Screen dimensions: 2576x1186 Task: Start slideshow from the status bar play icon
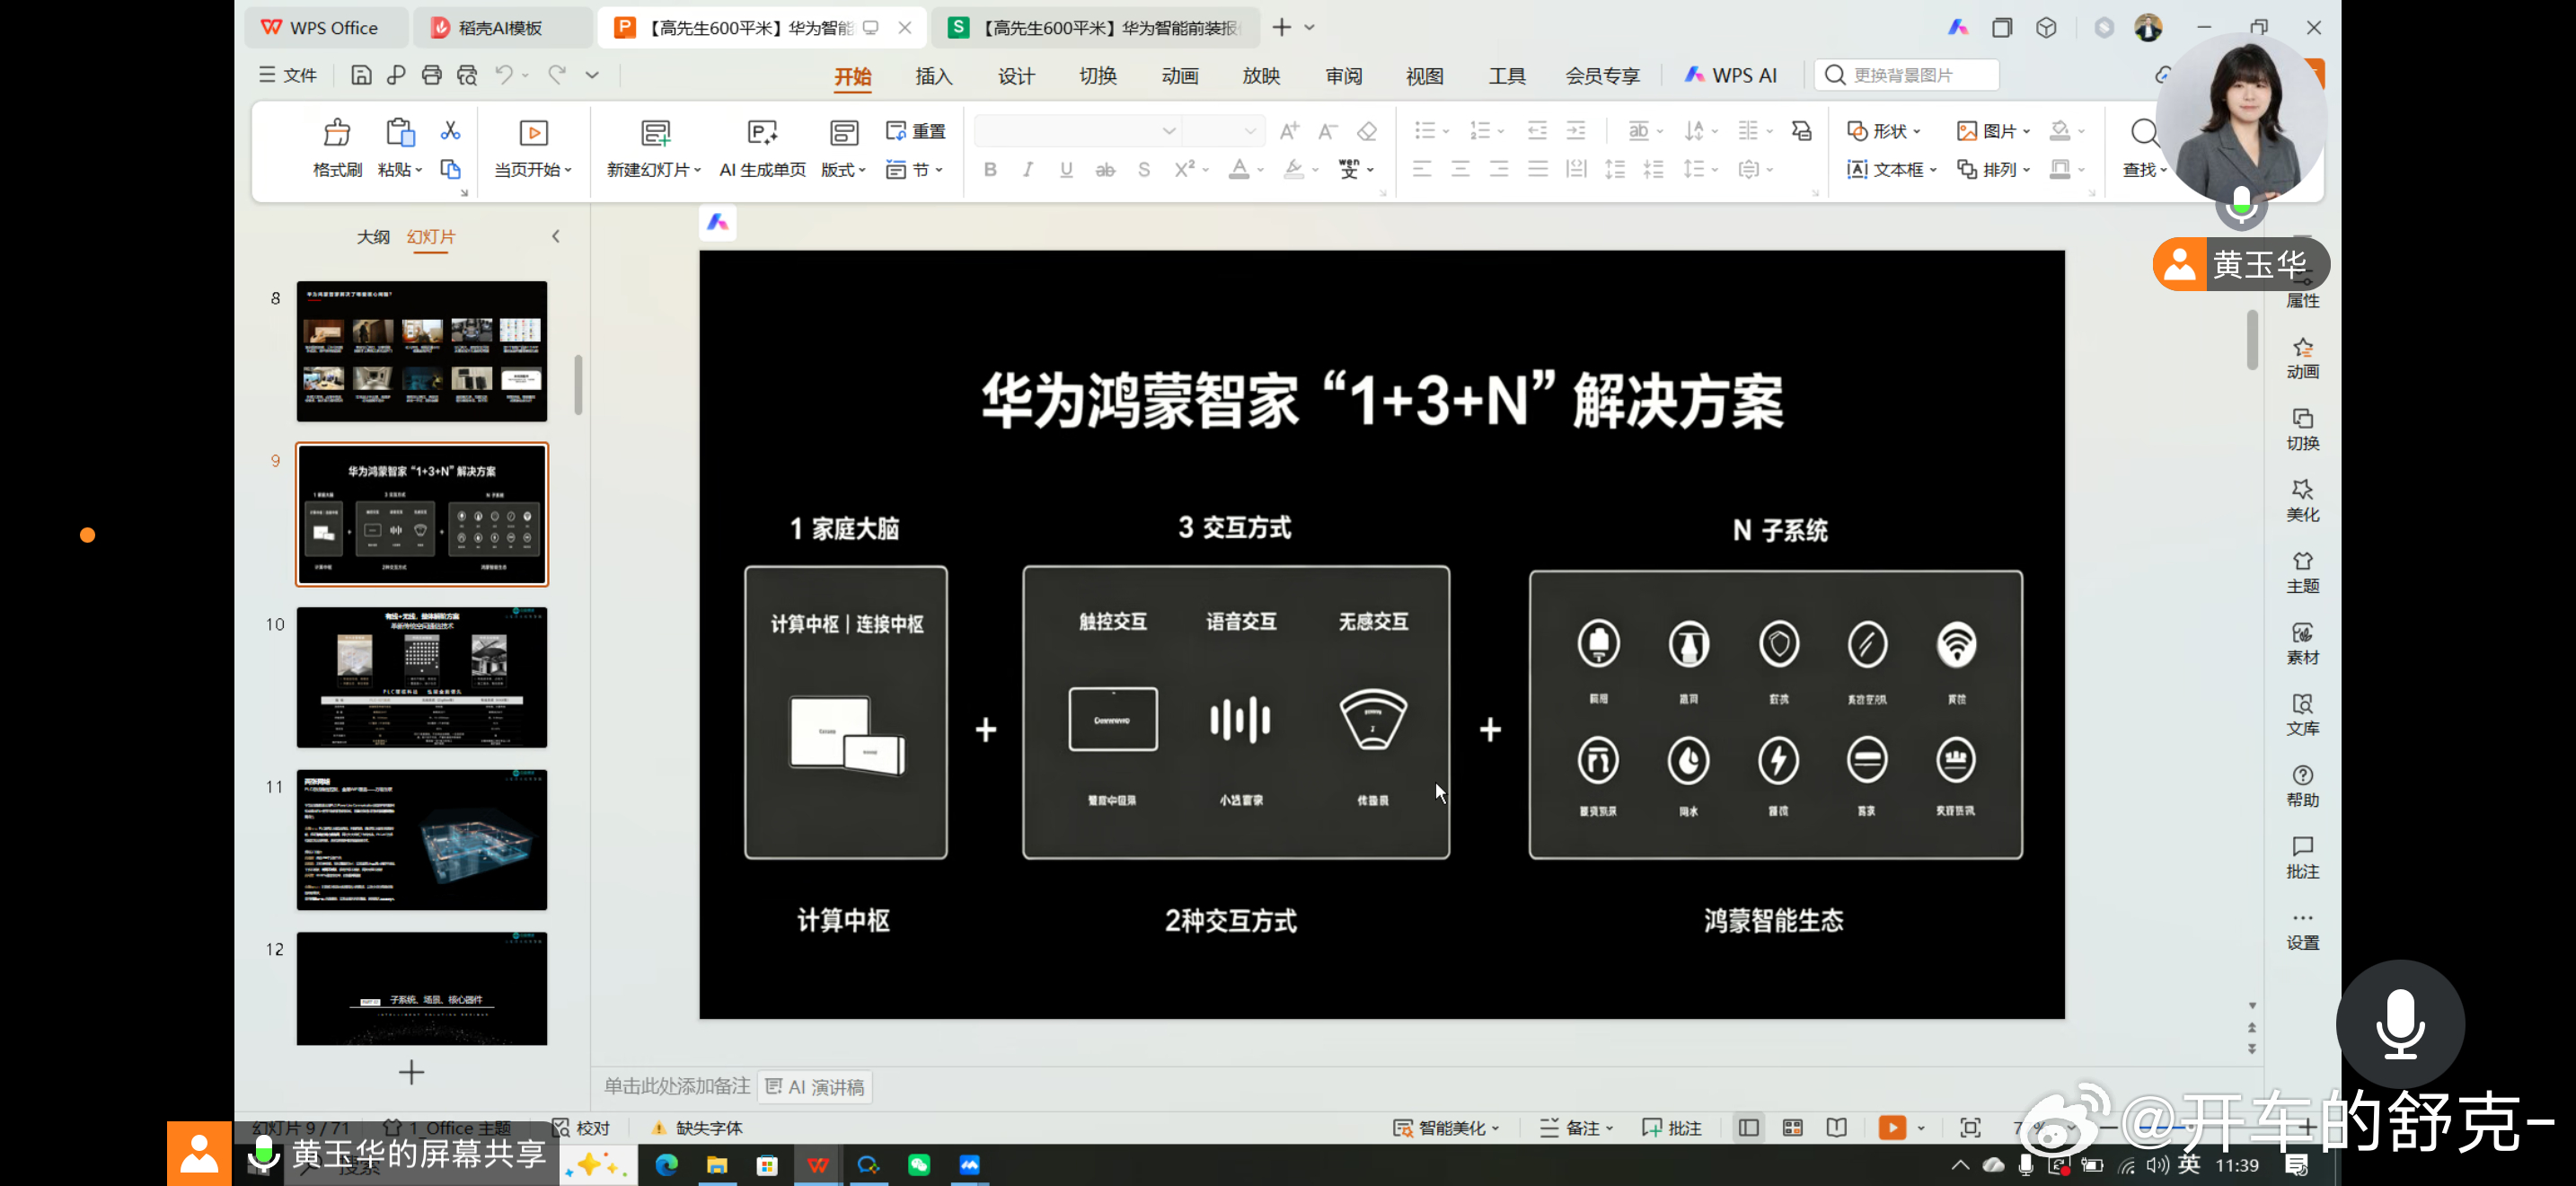[x=1892, y=1127]
